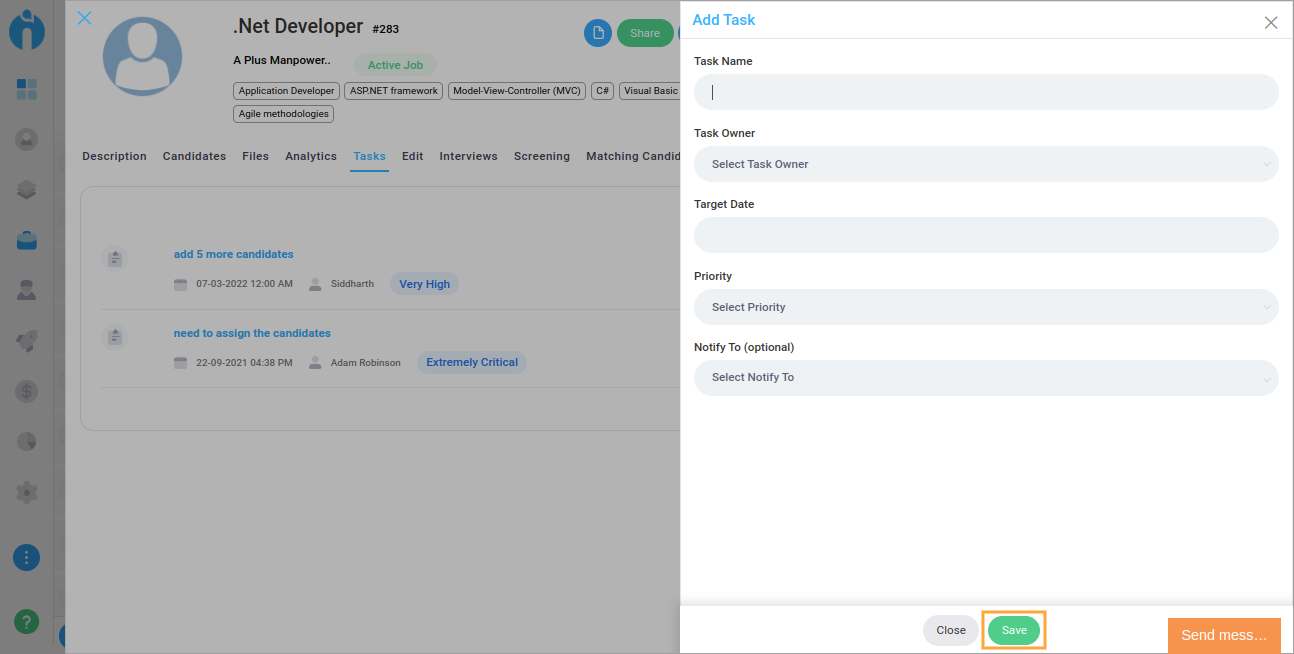
Task: Open the settings gear icon in sidebar
Action: (x=27, y=492)
